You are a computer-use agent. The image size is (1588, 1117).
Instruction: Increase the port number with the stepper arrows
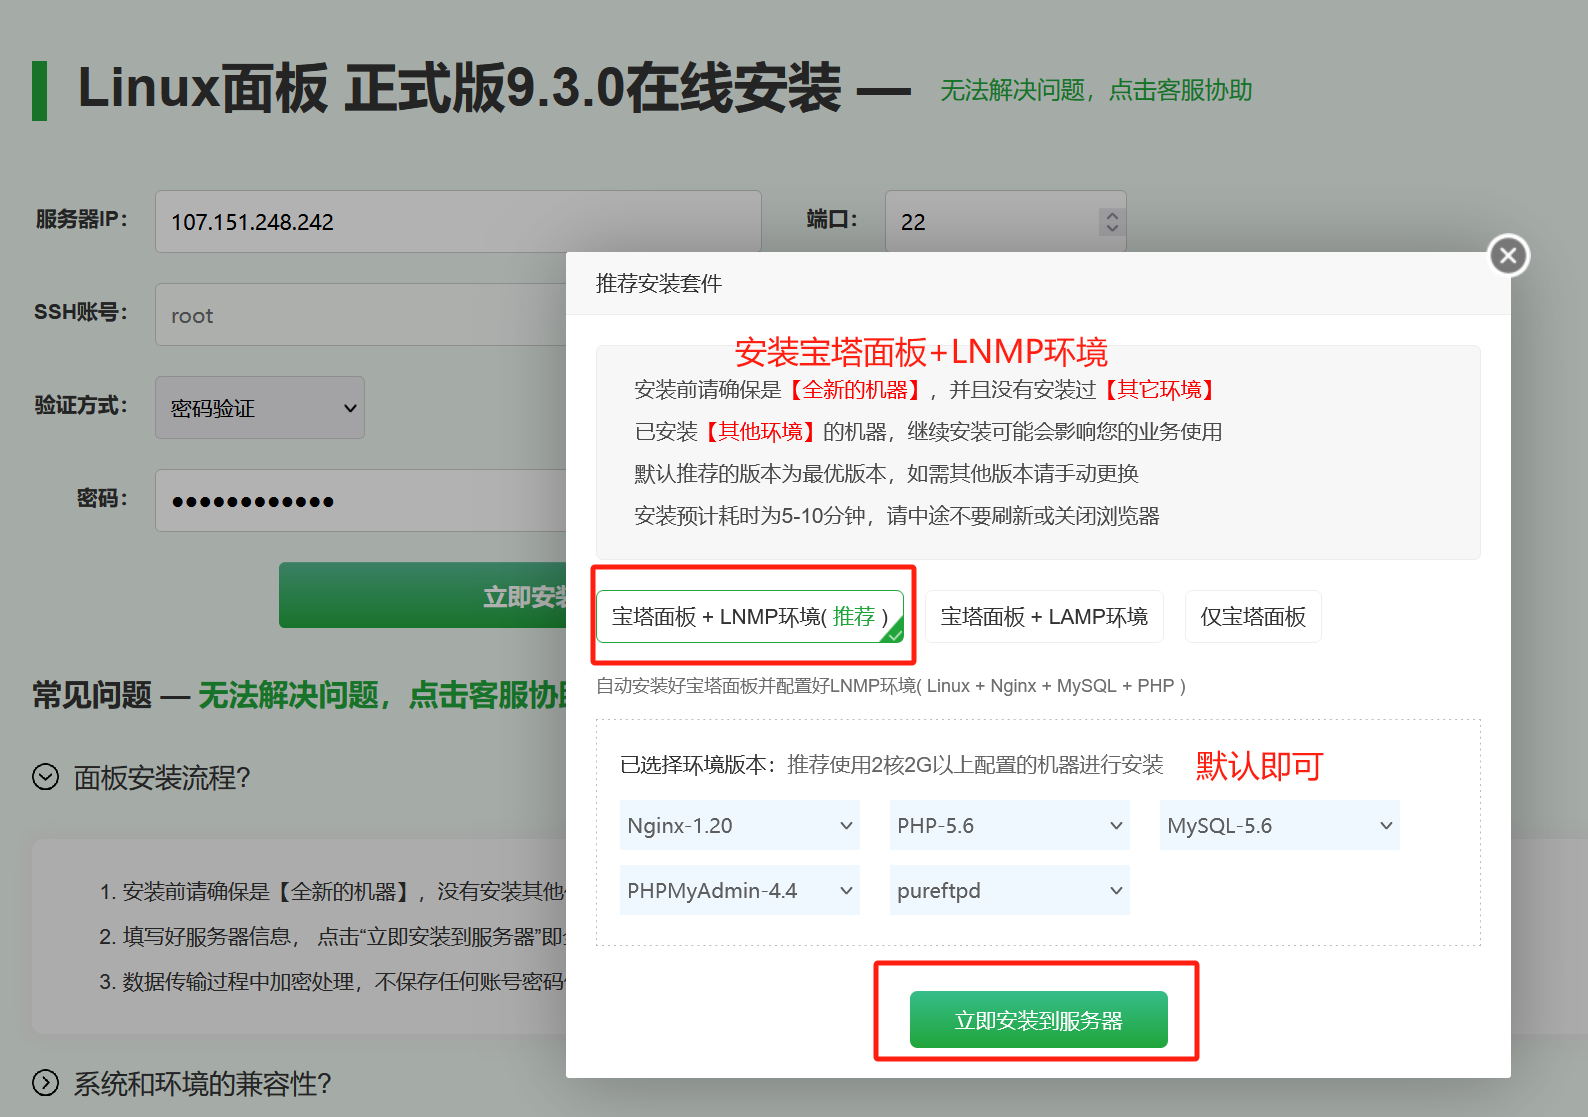tap(1112, 215)
